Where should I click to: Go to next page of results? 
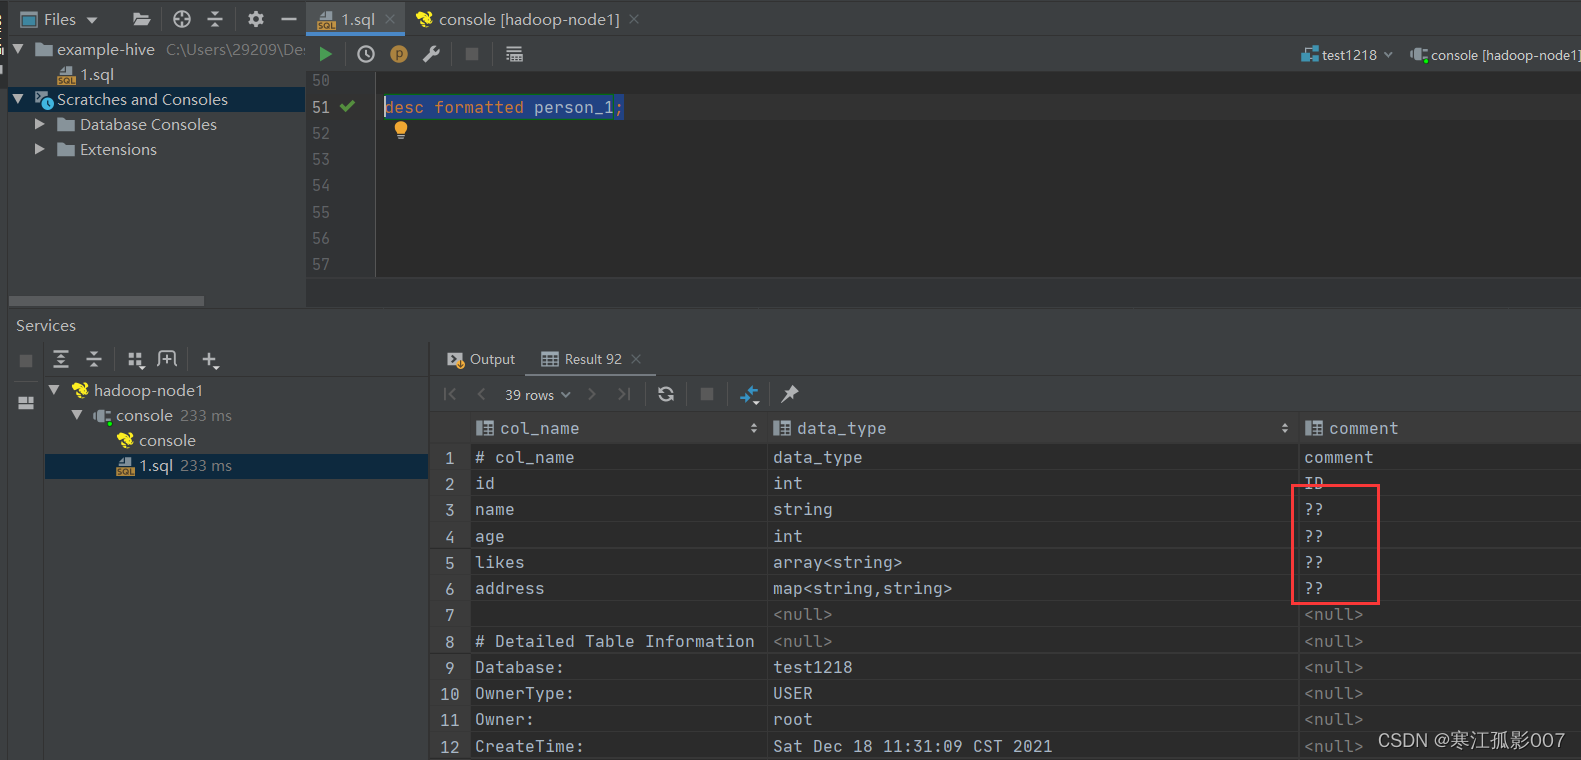592,394
